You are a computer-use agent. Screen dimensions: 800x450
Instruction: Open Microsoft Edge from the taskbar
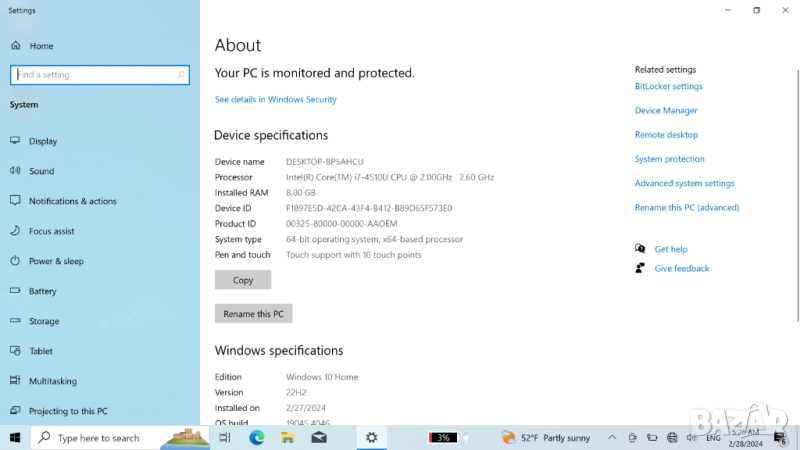pyautogui.click(x=256, y=438)
